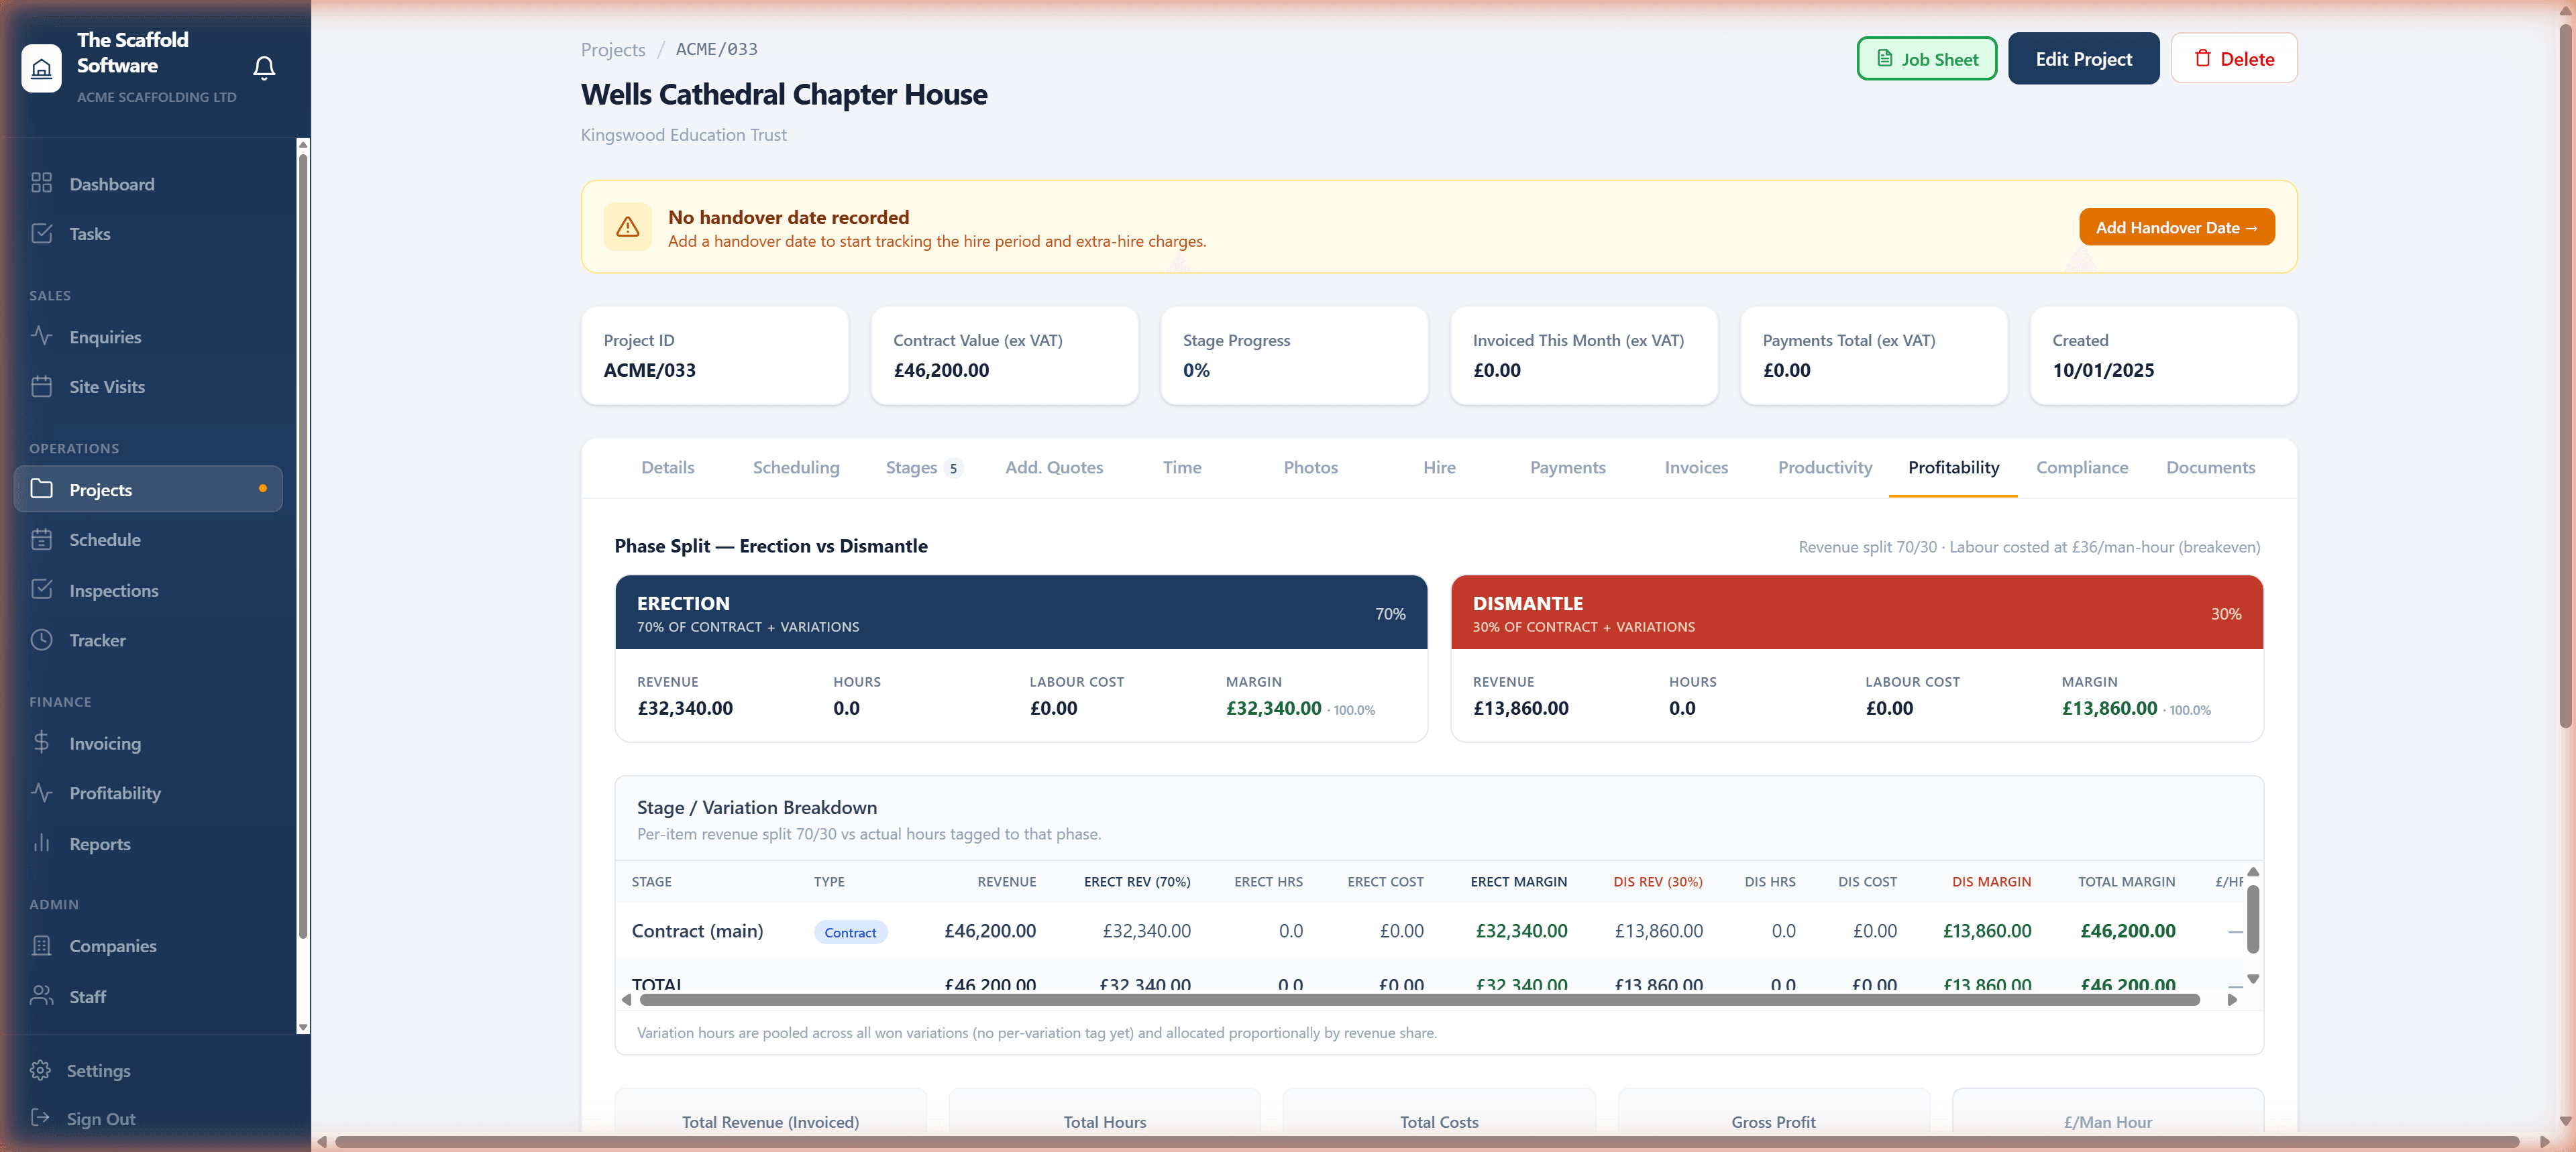Screen dimensions: 2576x1152
Task: Click the Sign Out arrow icon
Action: coord(40,1118)
